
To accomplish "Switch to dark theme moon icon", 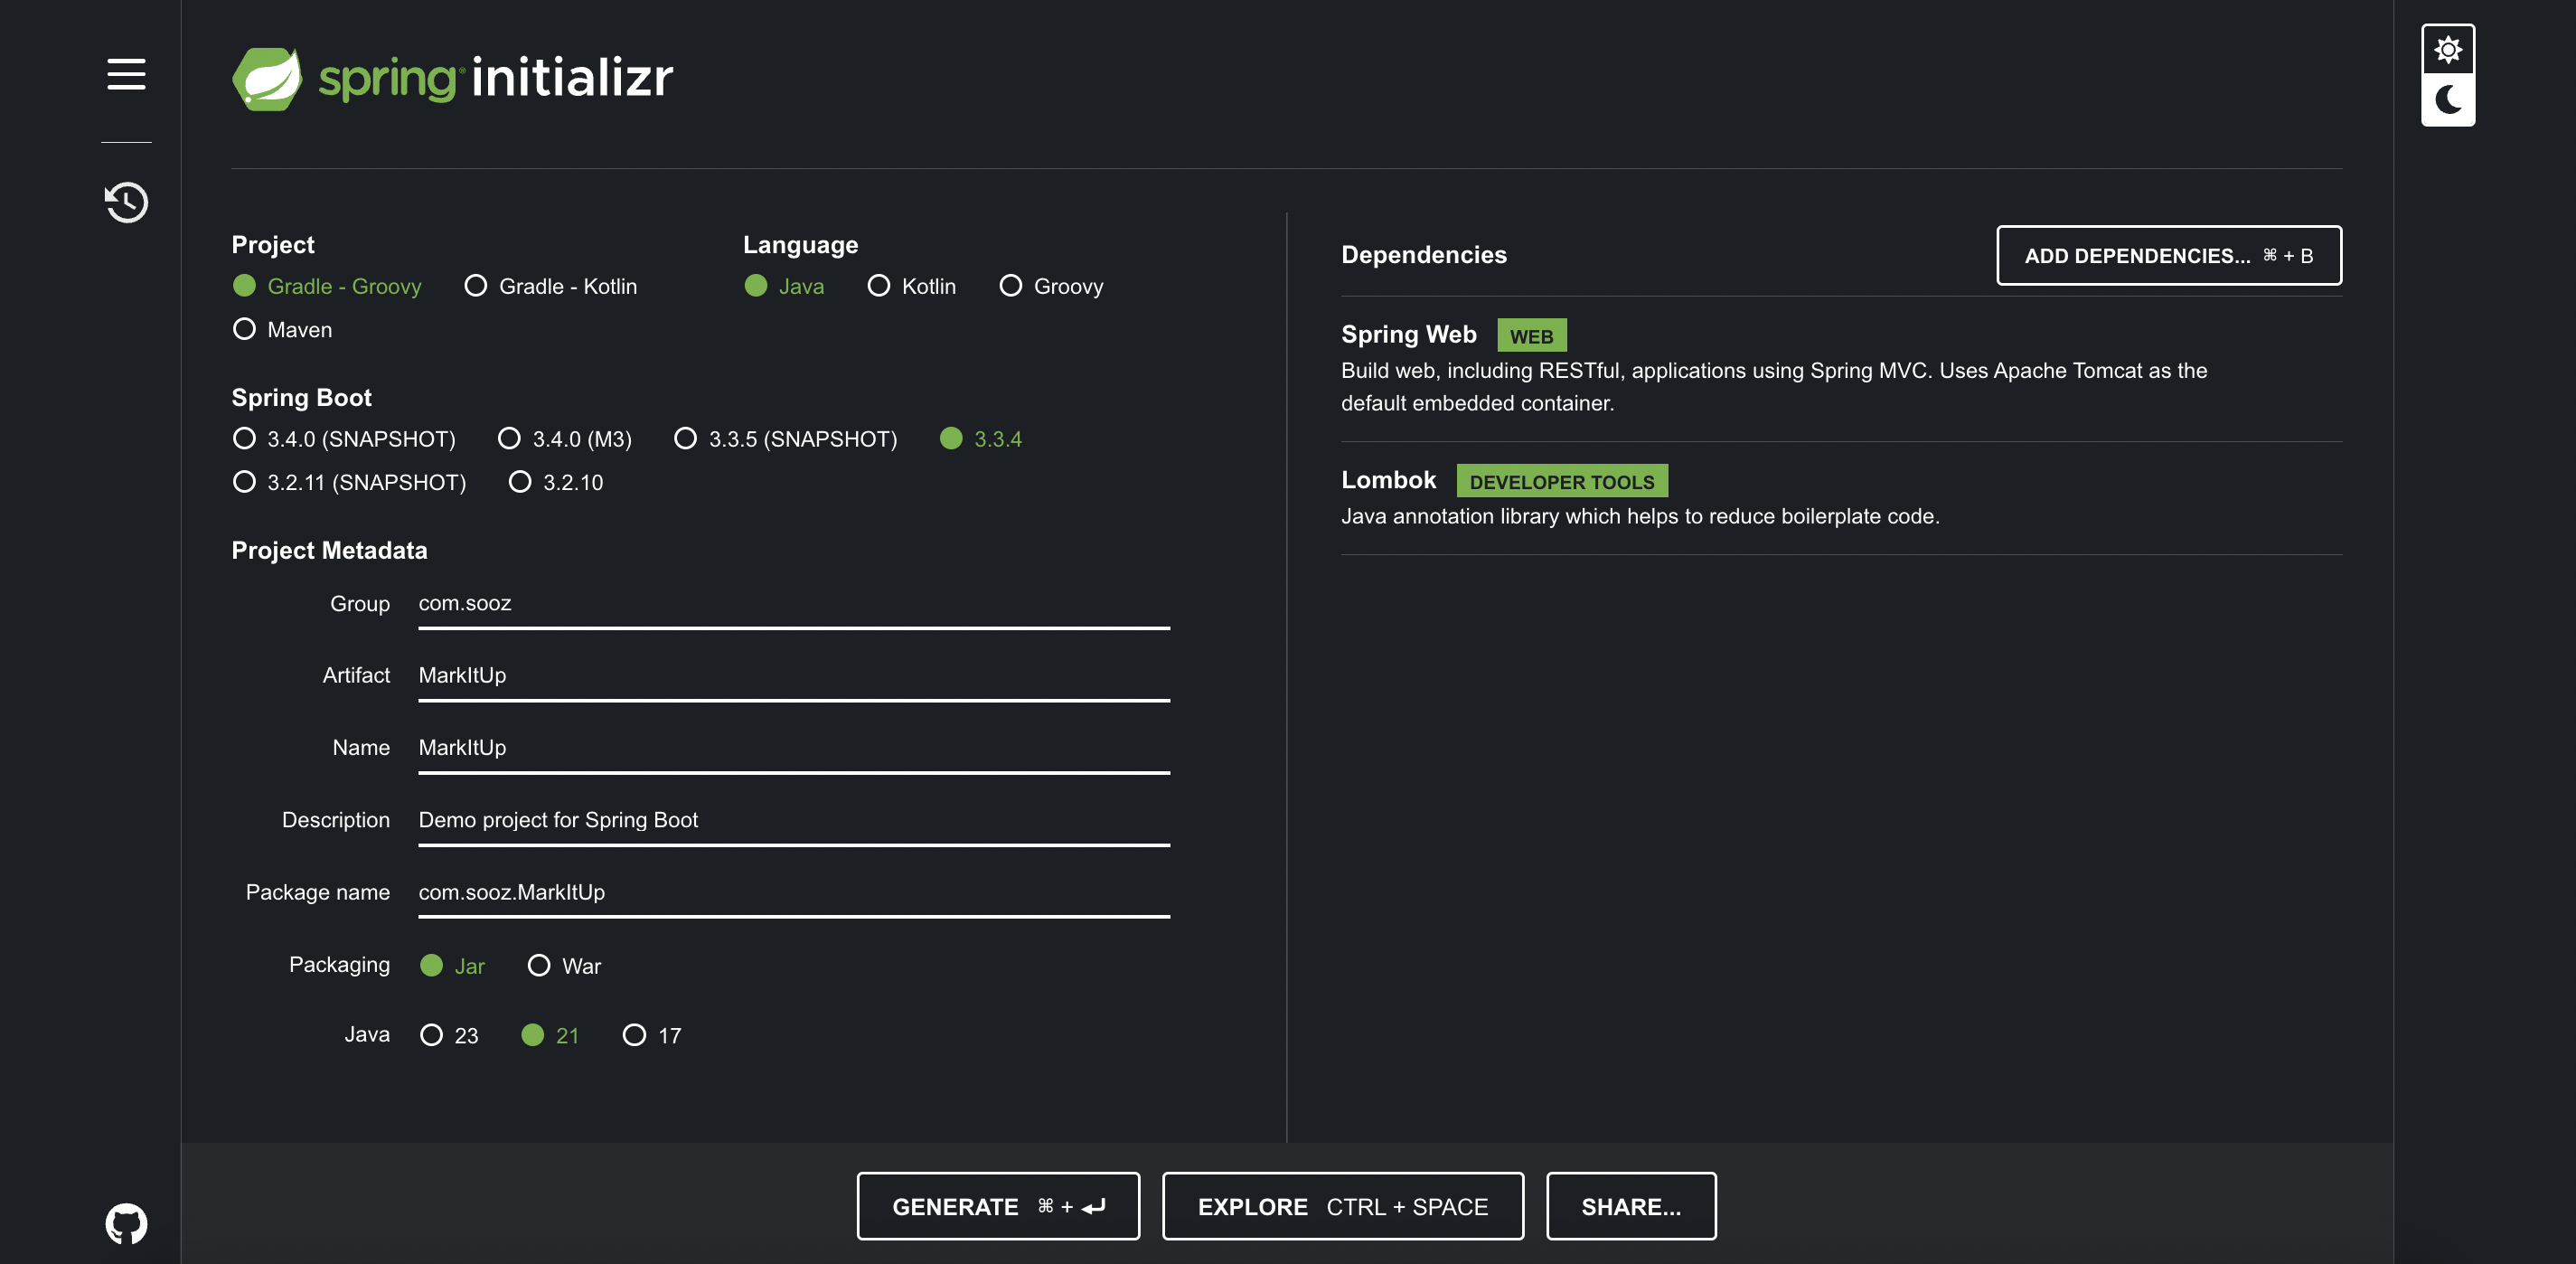I will click(2447, 100).
